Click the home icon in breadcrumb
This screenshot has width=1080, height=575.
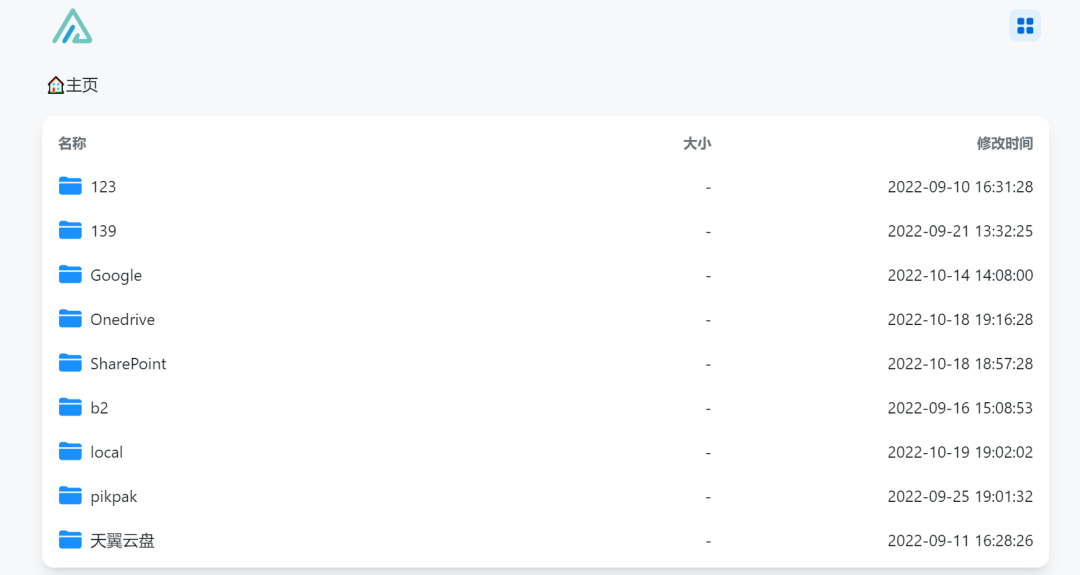[x=55, y=85]
